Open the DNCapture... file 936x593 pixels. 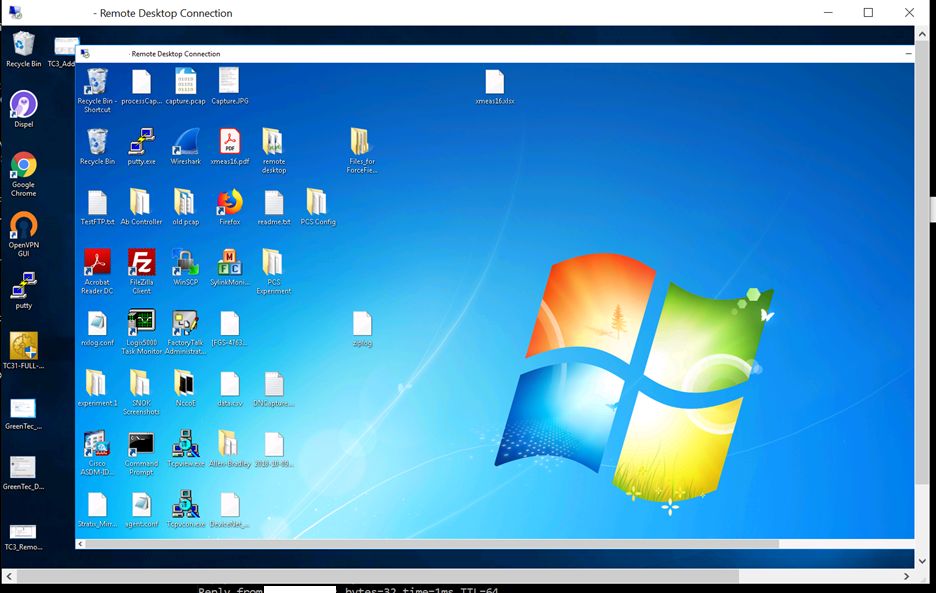tap(273, 389)
